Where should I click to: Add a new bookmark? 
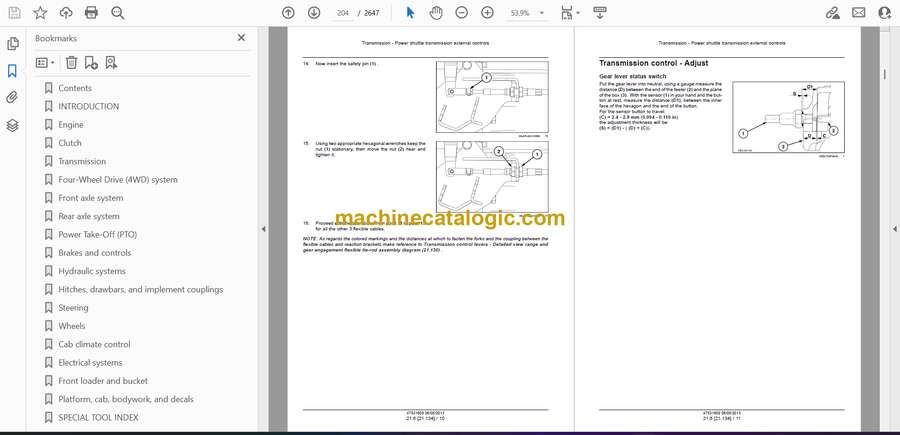pyautogui.click(x=91, y=62)
